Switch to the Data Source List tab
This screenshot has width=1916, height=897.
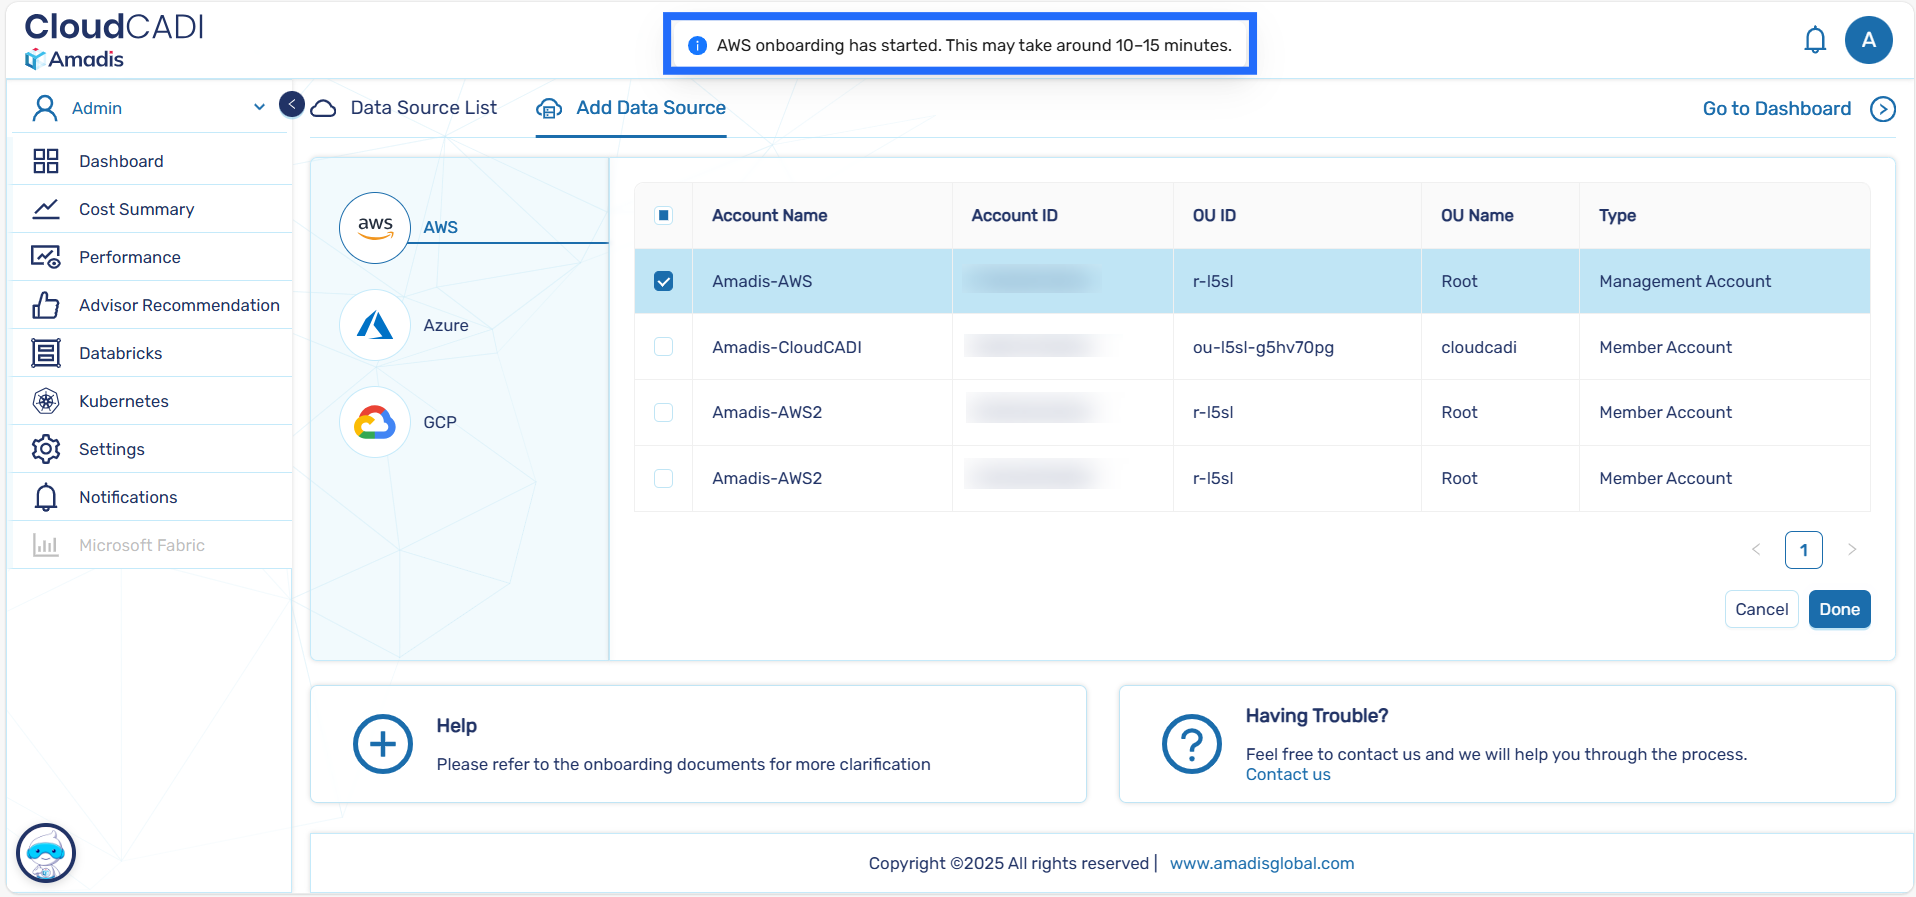tap(423, 108)
